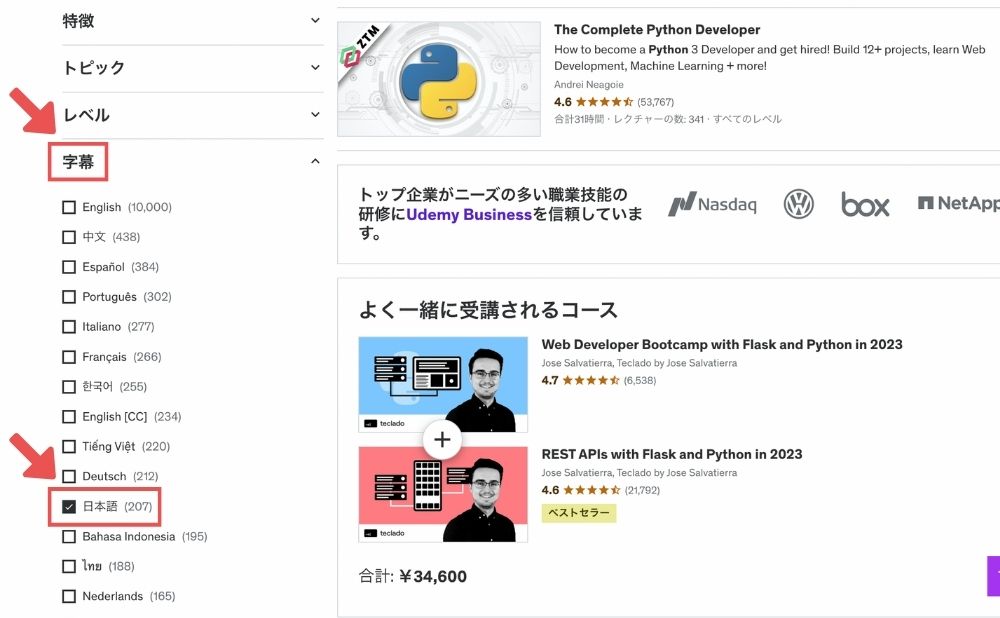This screenshot has width=1000, height=618.
Task: Open Web Developer Bootcamp with Flask course
Action: (722, 344)
